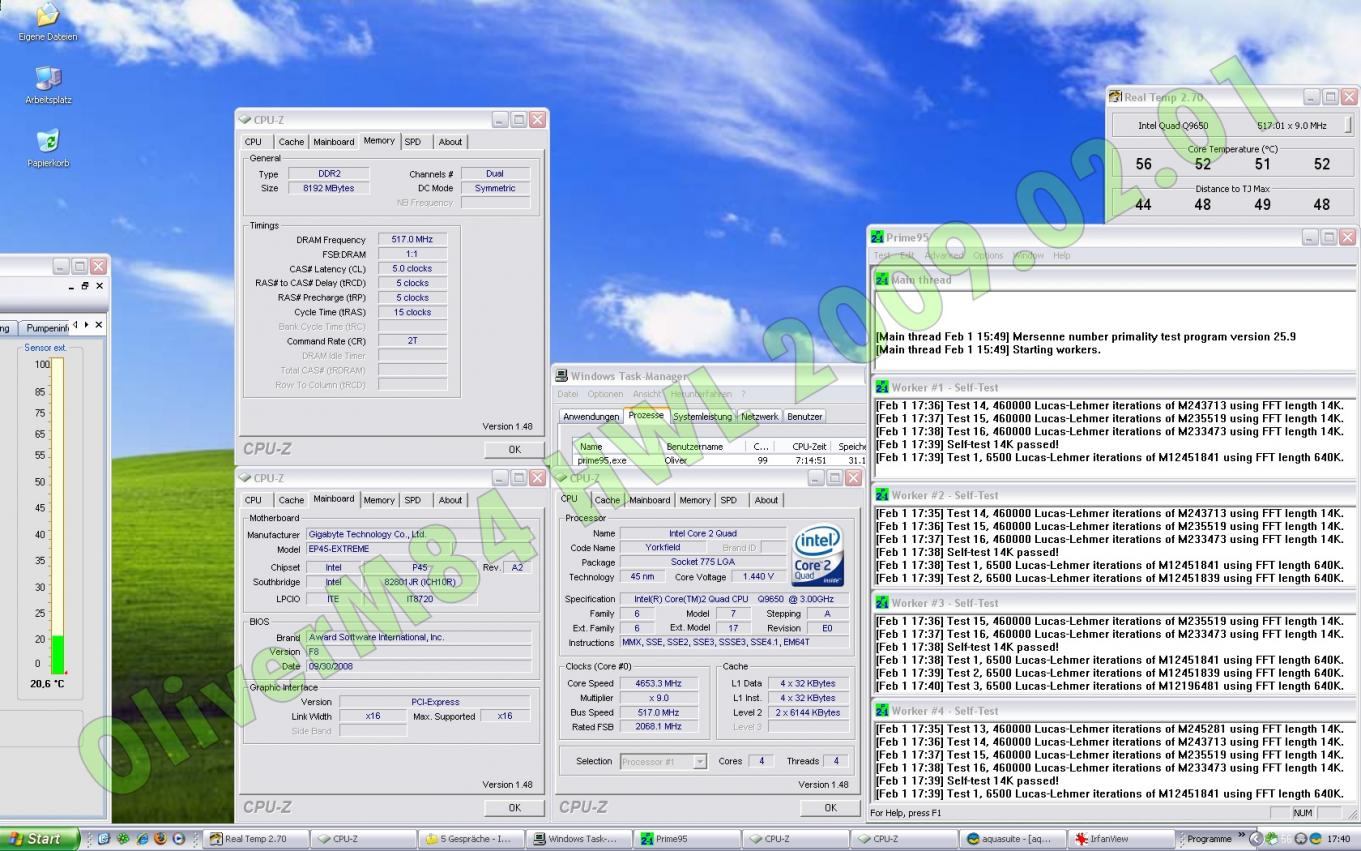Open the Papierkorb recycle bin icon

click(x=48, y=146)
